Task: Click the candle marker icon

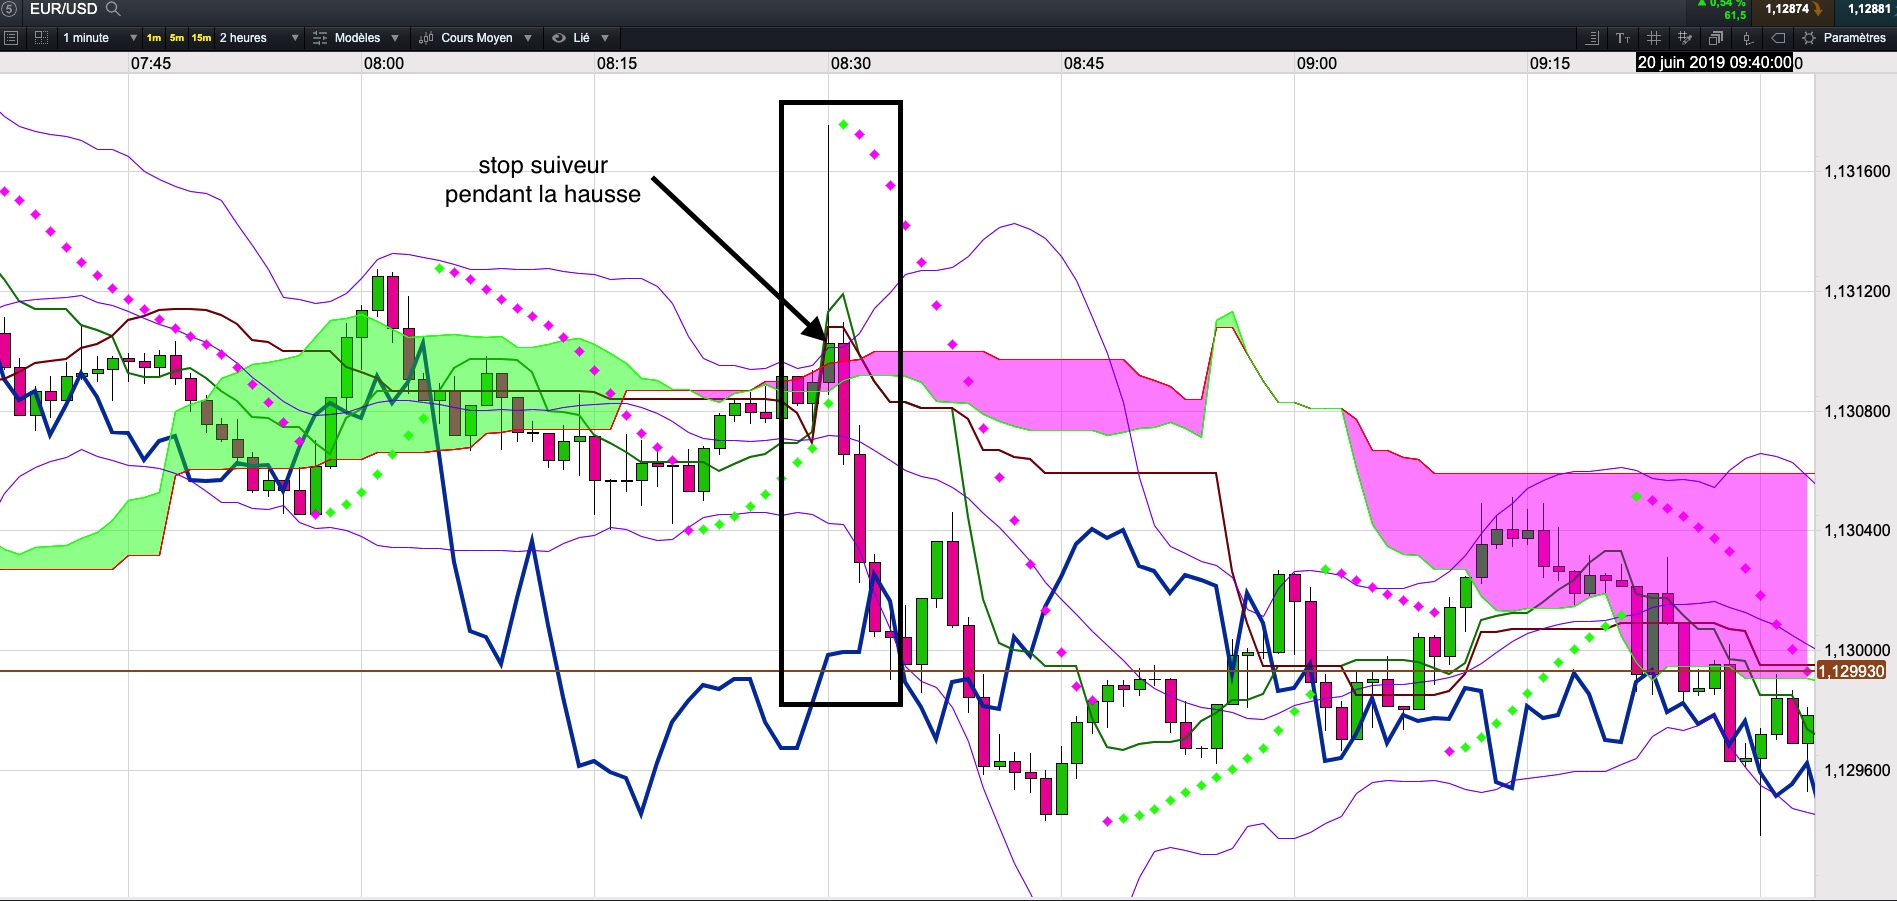Action: (x=1747, y=38)
